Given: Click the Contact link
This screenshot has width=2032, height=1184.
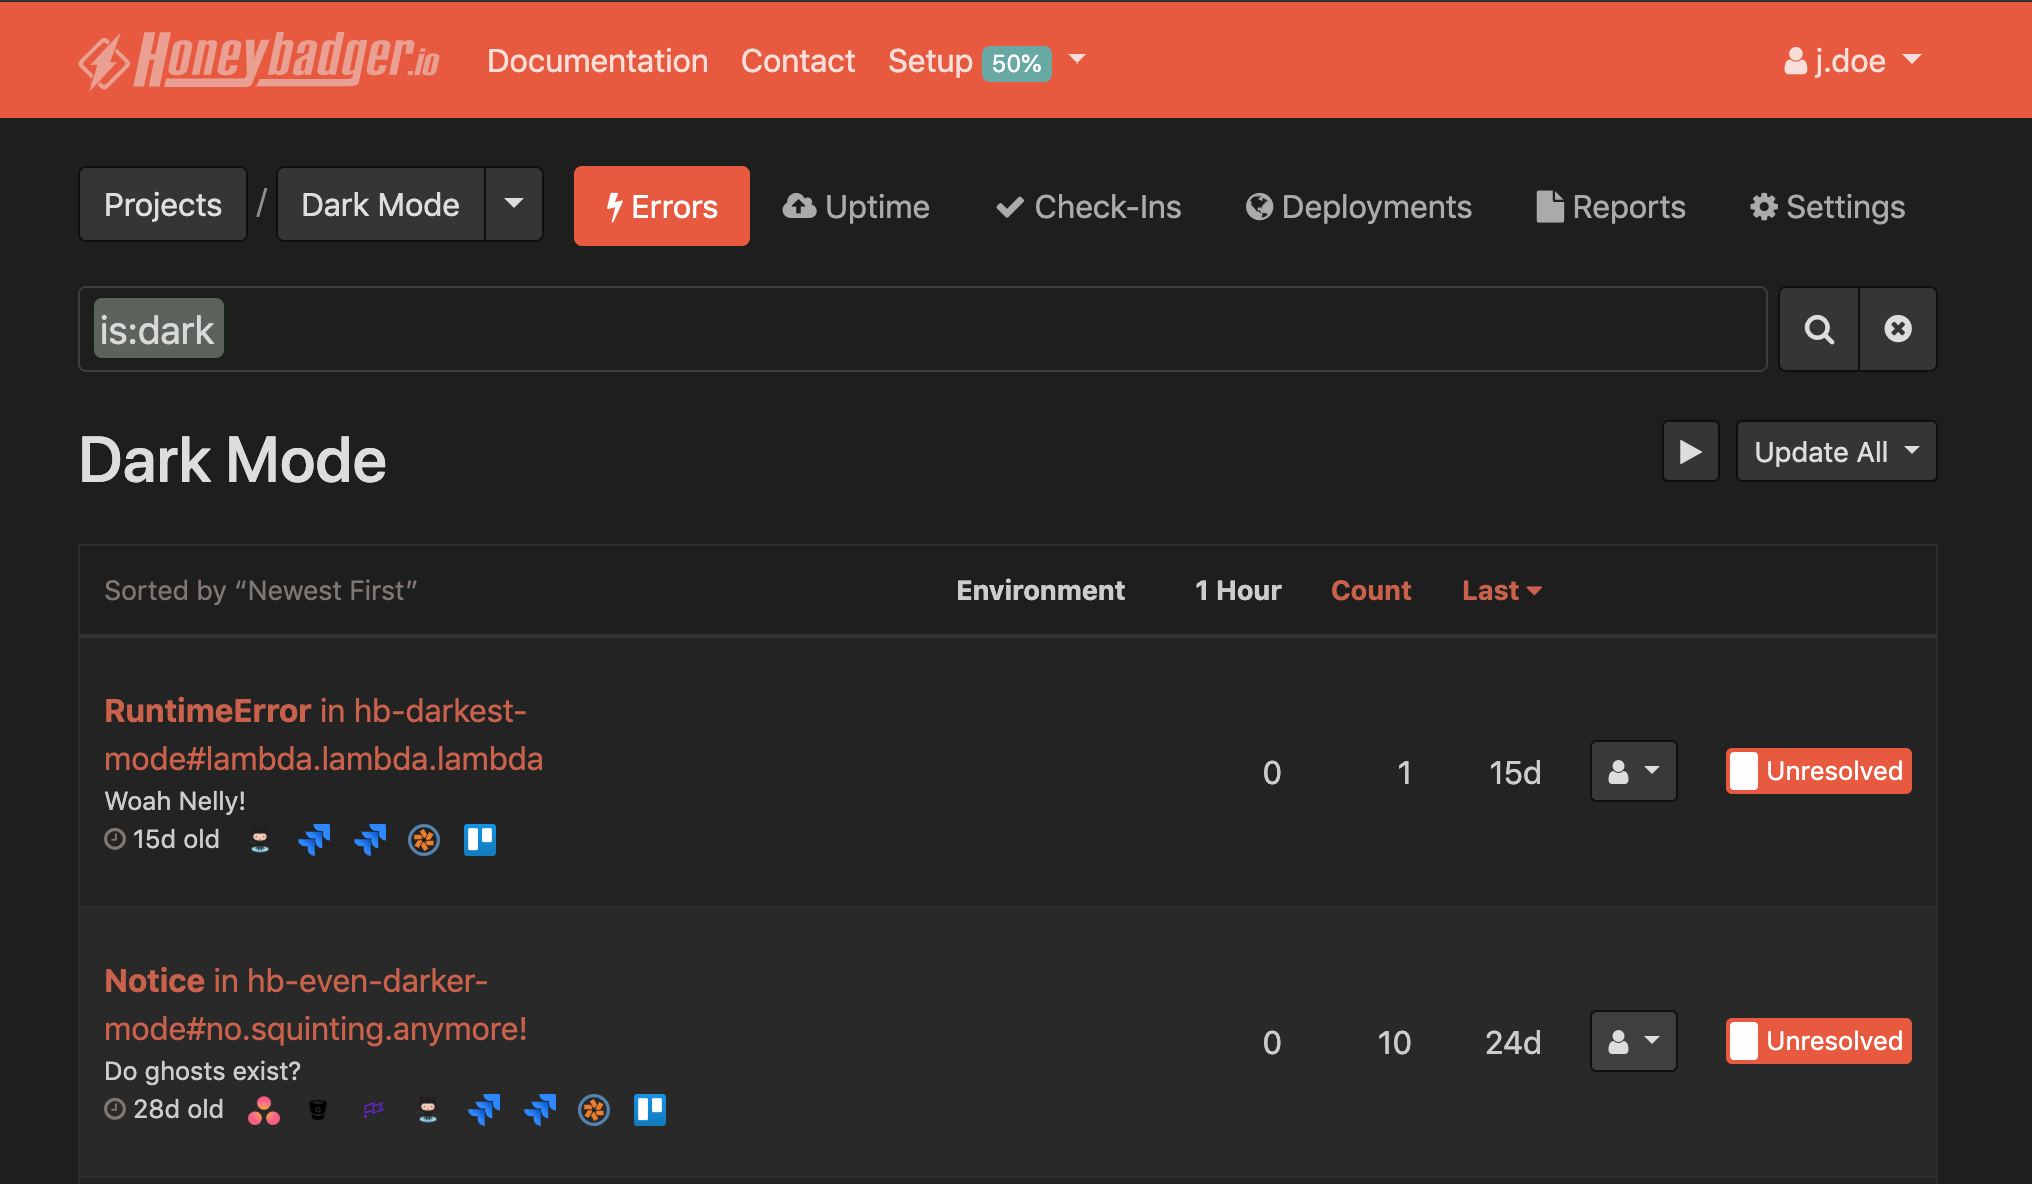Looking at the screenshot, I should click(798, 61).
